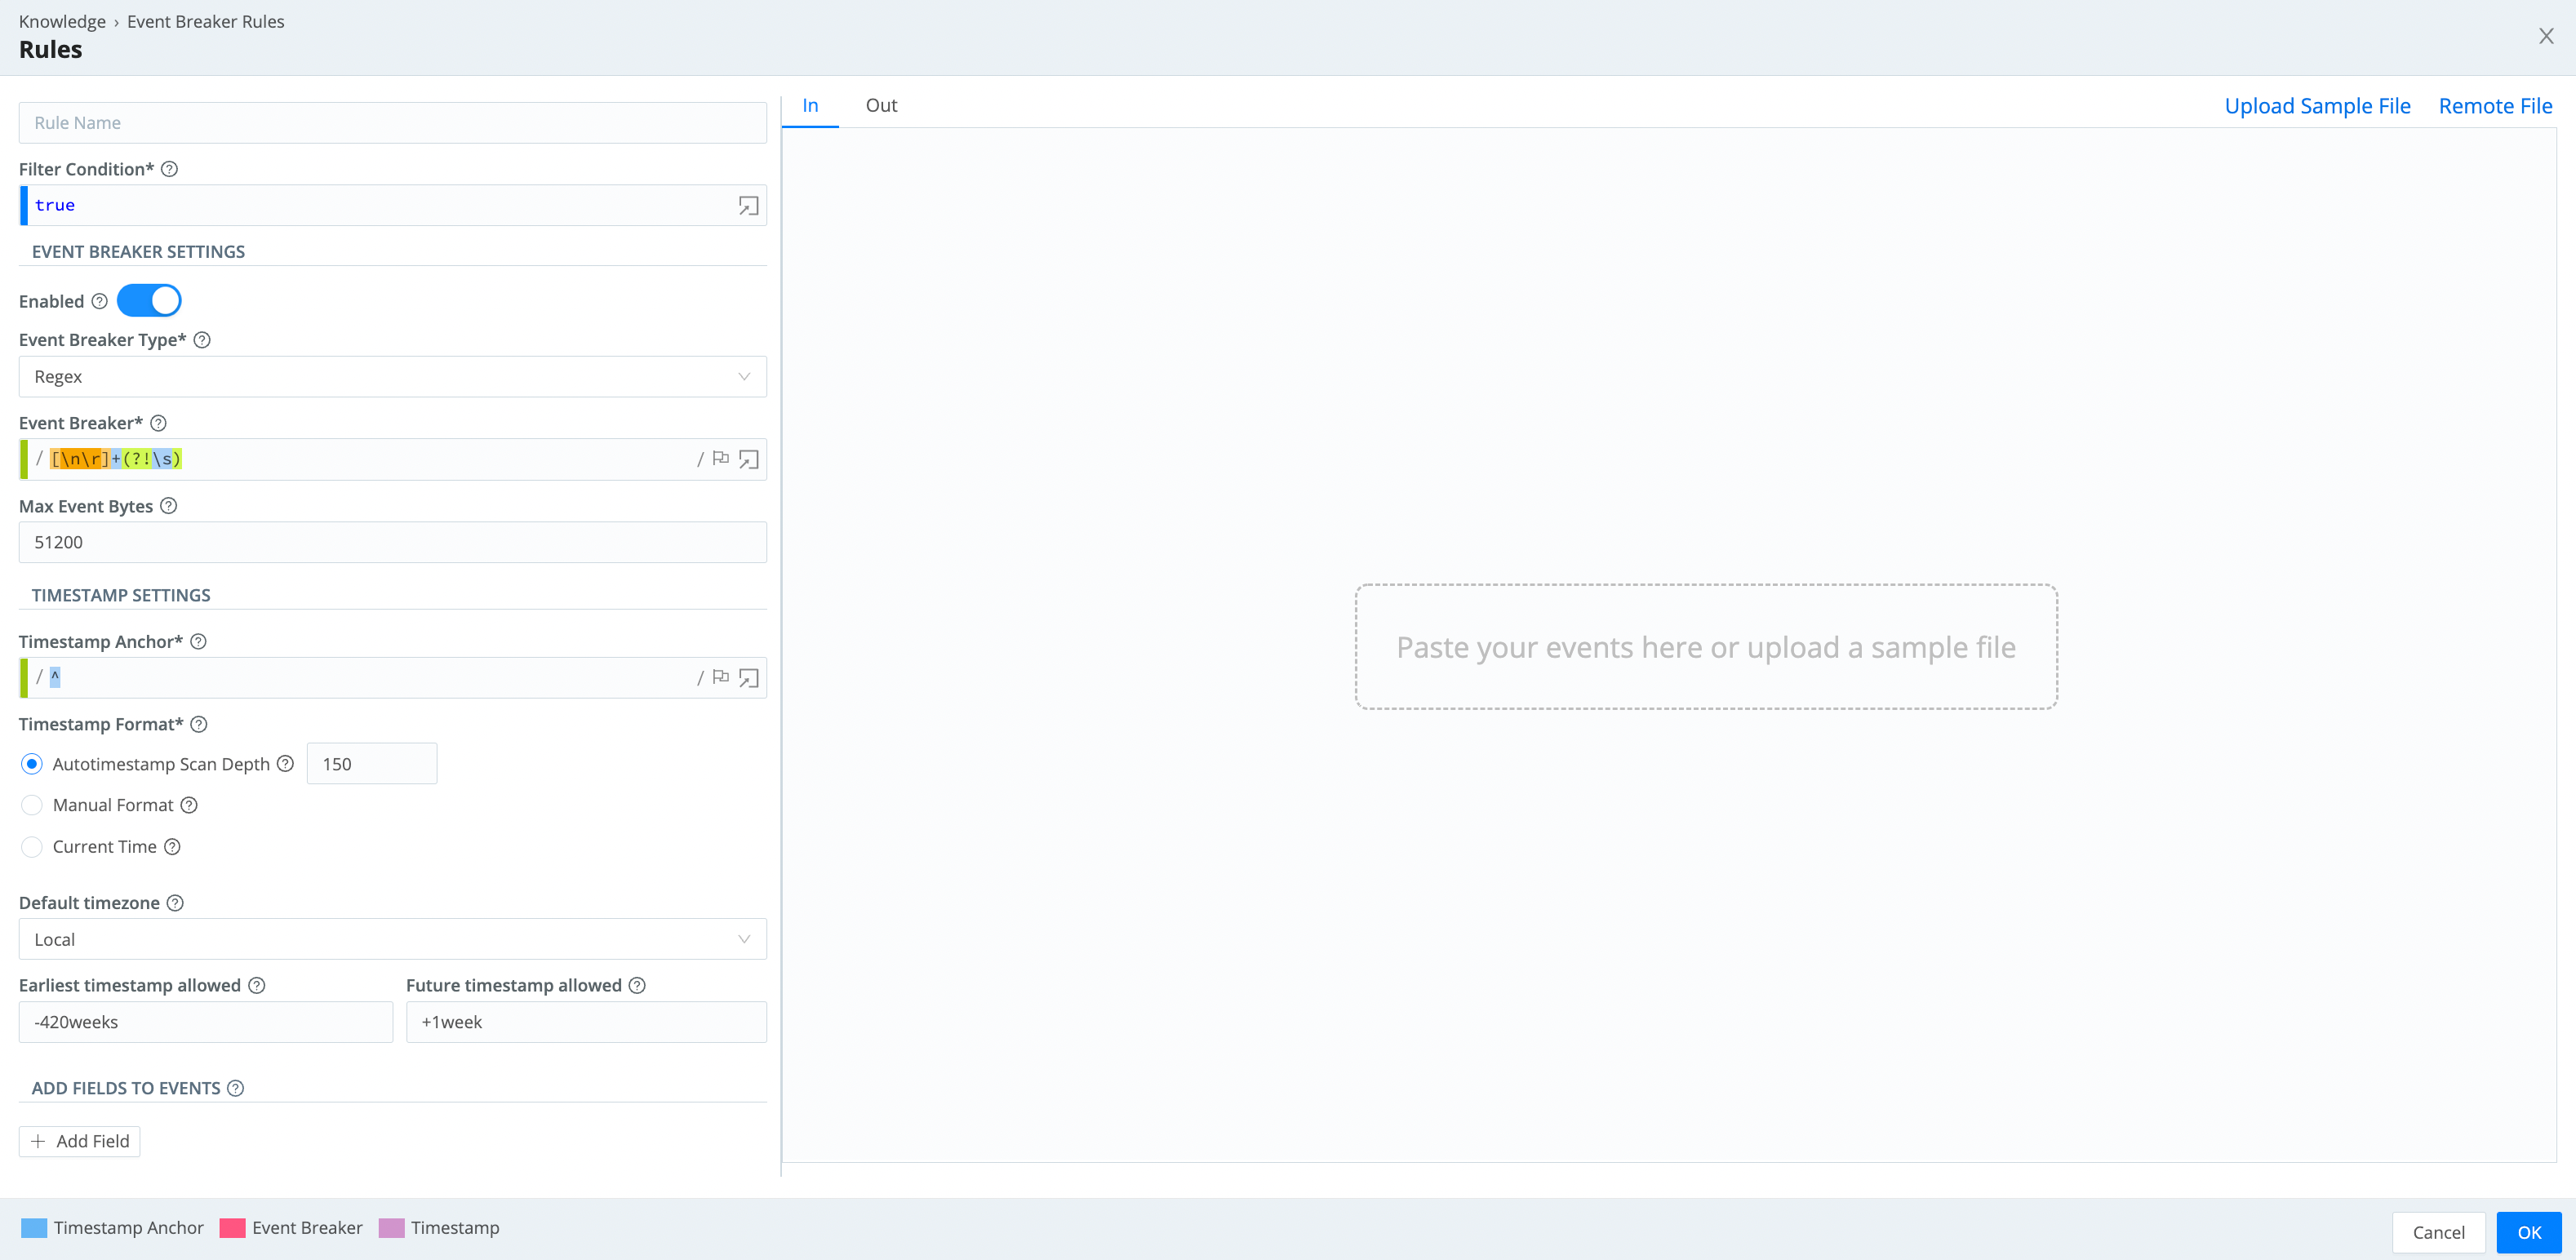Click inside the Rule Name input field
Viewport: 2576px width, 1260px height.
[x=392, y=122]
